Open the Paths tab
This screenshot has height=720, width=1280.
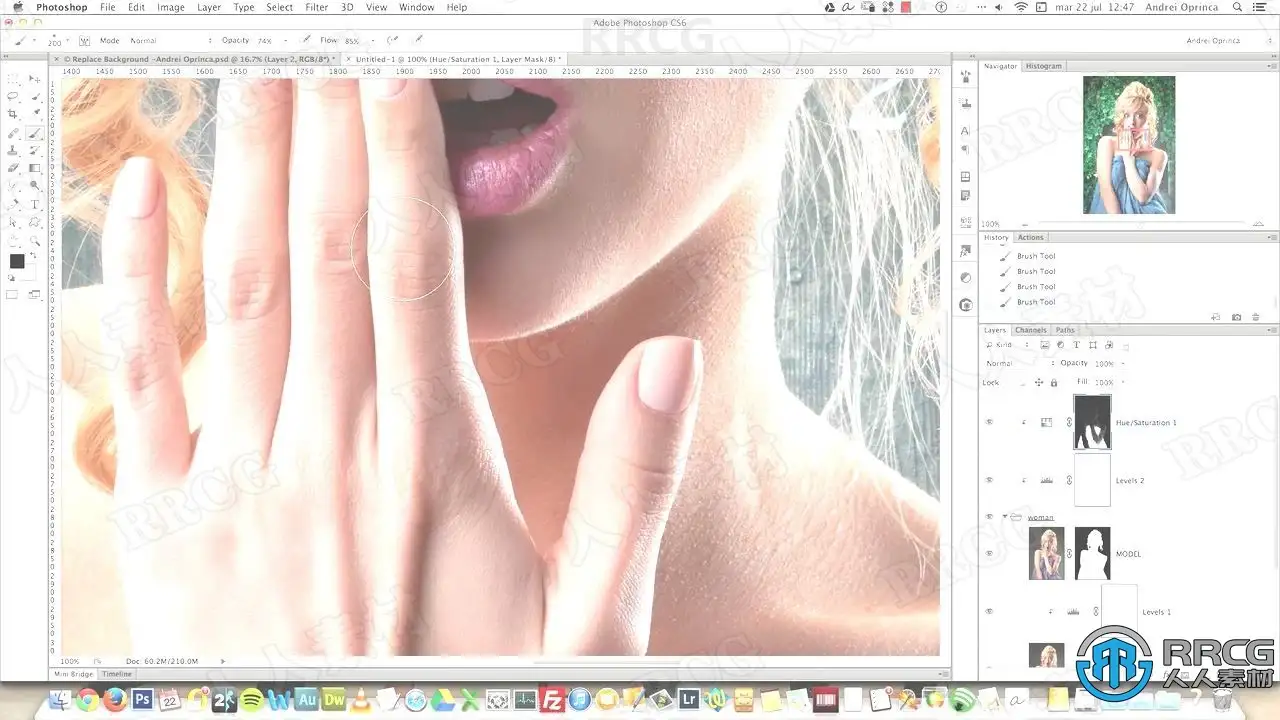1065,330
